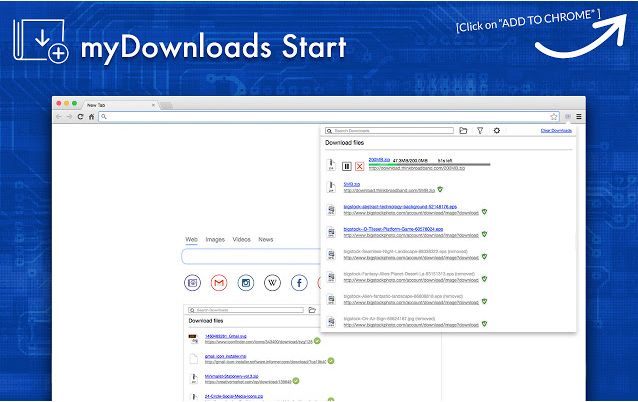Go back in browser
Screen dimensions: 638x402
pos(59,117)
